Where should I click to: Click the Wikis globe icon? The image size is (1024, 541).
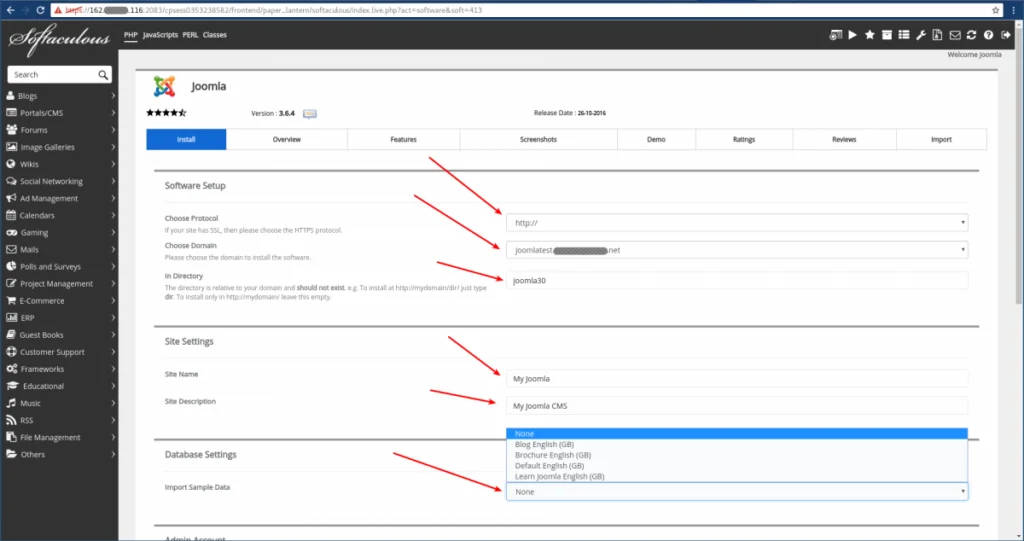10,164
